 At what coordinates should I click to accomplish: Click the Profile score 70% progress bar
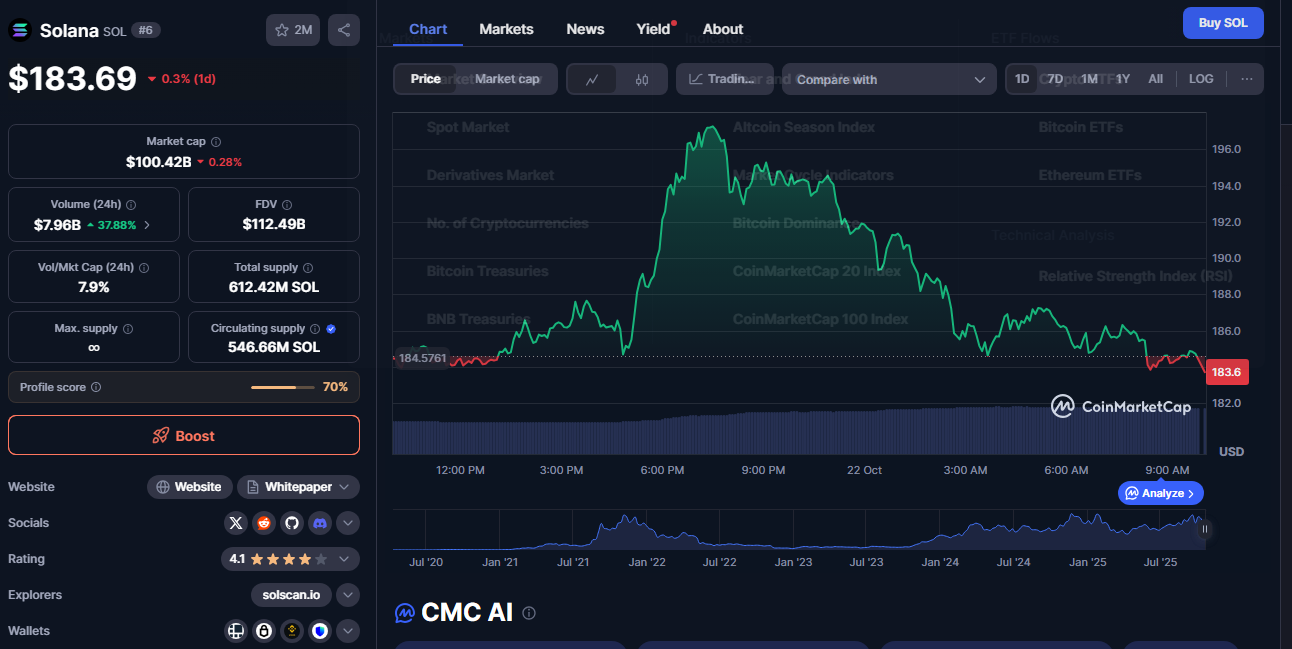(281, 387)
